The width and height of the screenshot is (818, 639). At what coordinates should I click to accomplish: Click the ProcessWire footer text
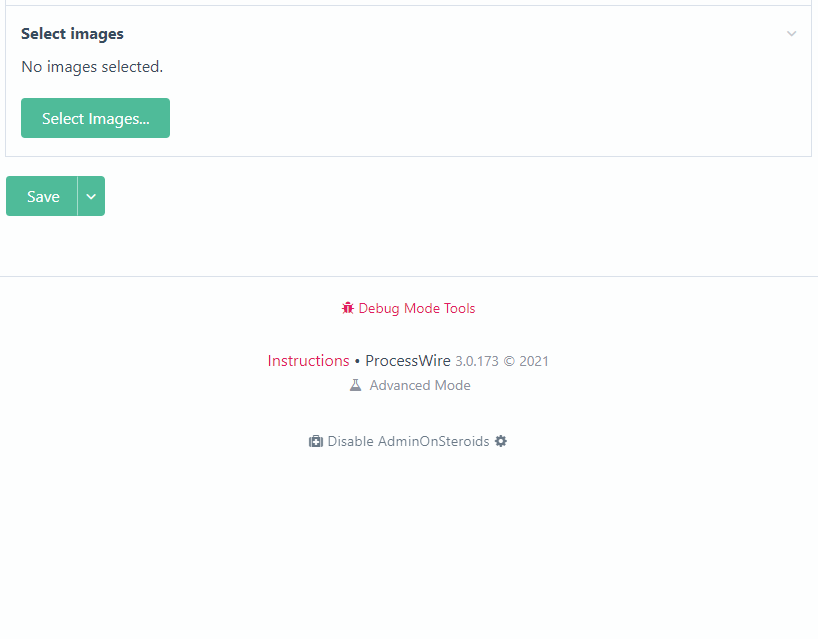pos(408,360)
